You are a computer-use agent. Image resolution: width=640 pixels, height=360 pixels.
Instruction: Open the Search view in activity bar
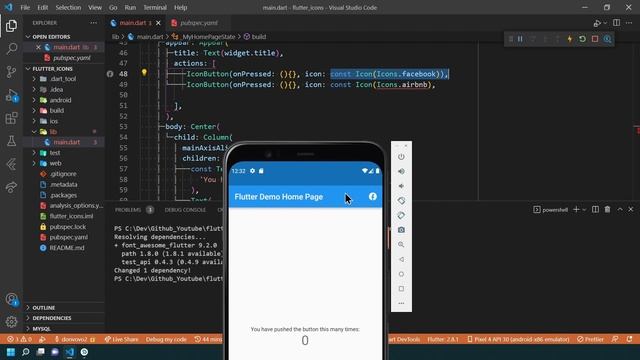[11, 49]
